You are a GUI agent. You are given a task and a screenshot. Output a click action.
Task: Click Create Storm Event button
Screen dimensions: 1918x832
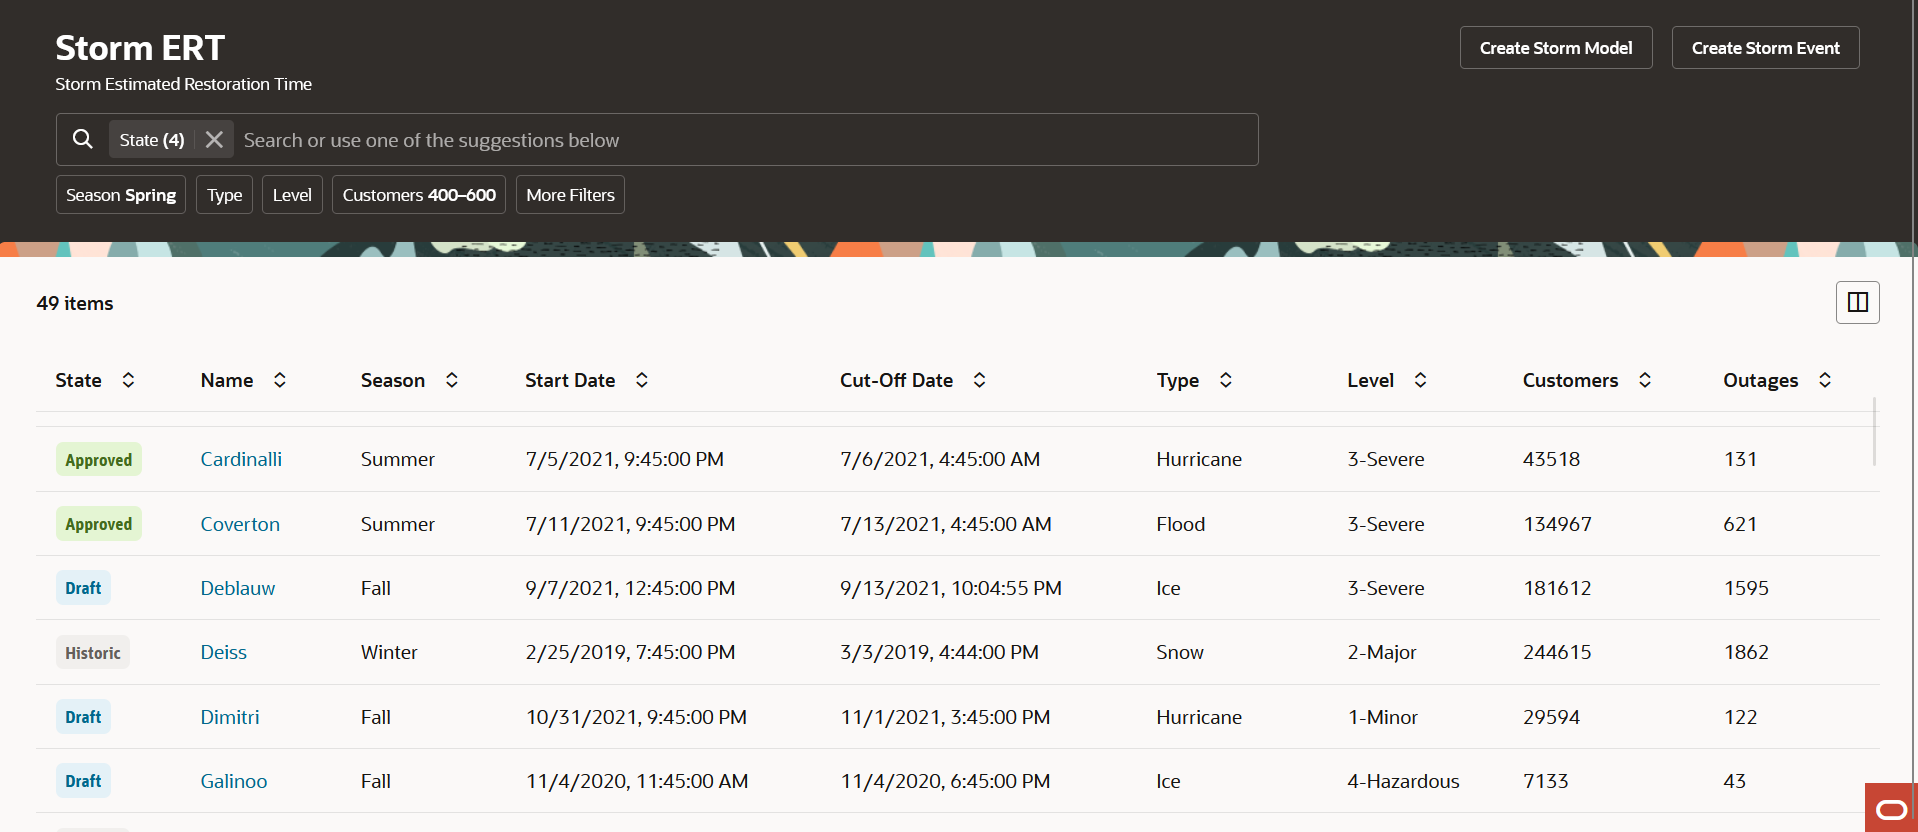tap(1765, 48)
